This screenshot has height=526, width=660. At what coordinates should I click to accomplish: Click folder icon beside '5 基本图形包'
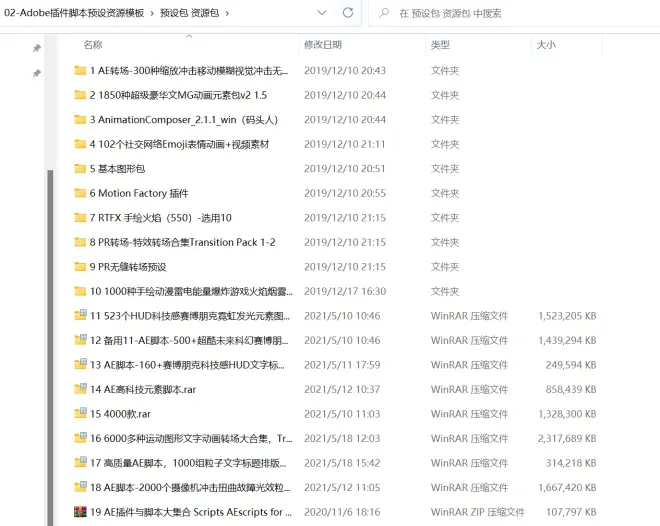(x=80, y=168)
